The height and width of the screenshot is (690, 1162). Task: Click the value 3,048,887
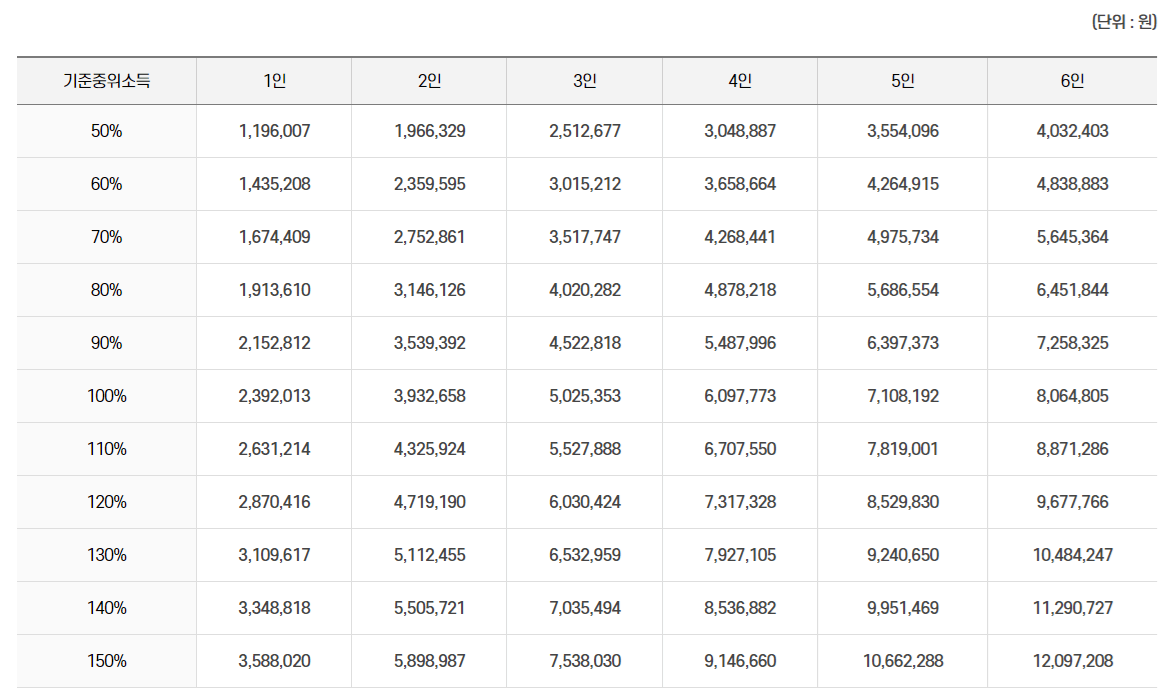pos(740,131)
